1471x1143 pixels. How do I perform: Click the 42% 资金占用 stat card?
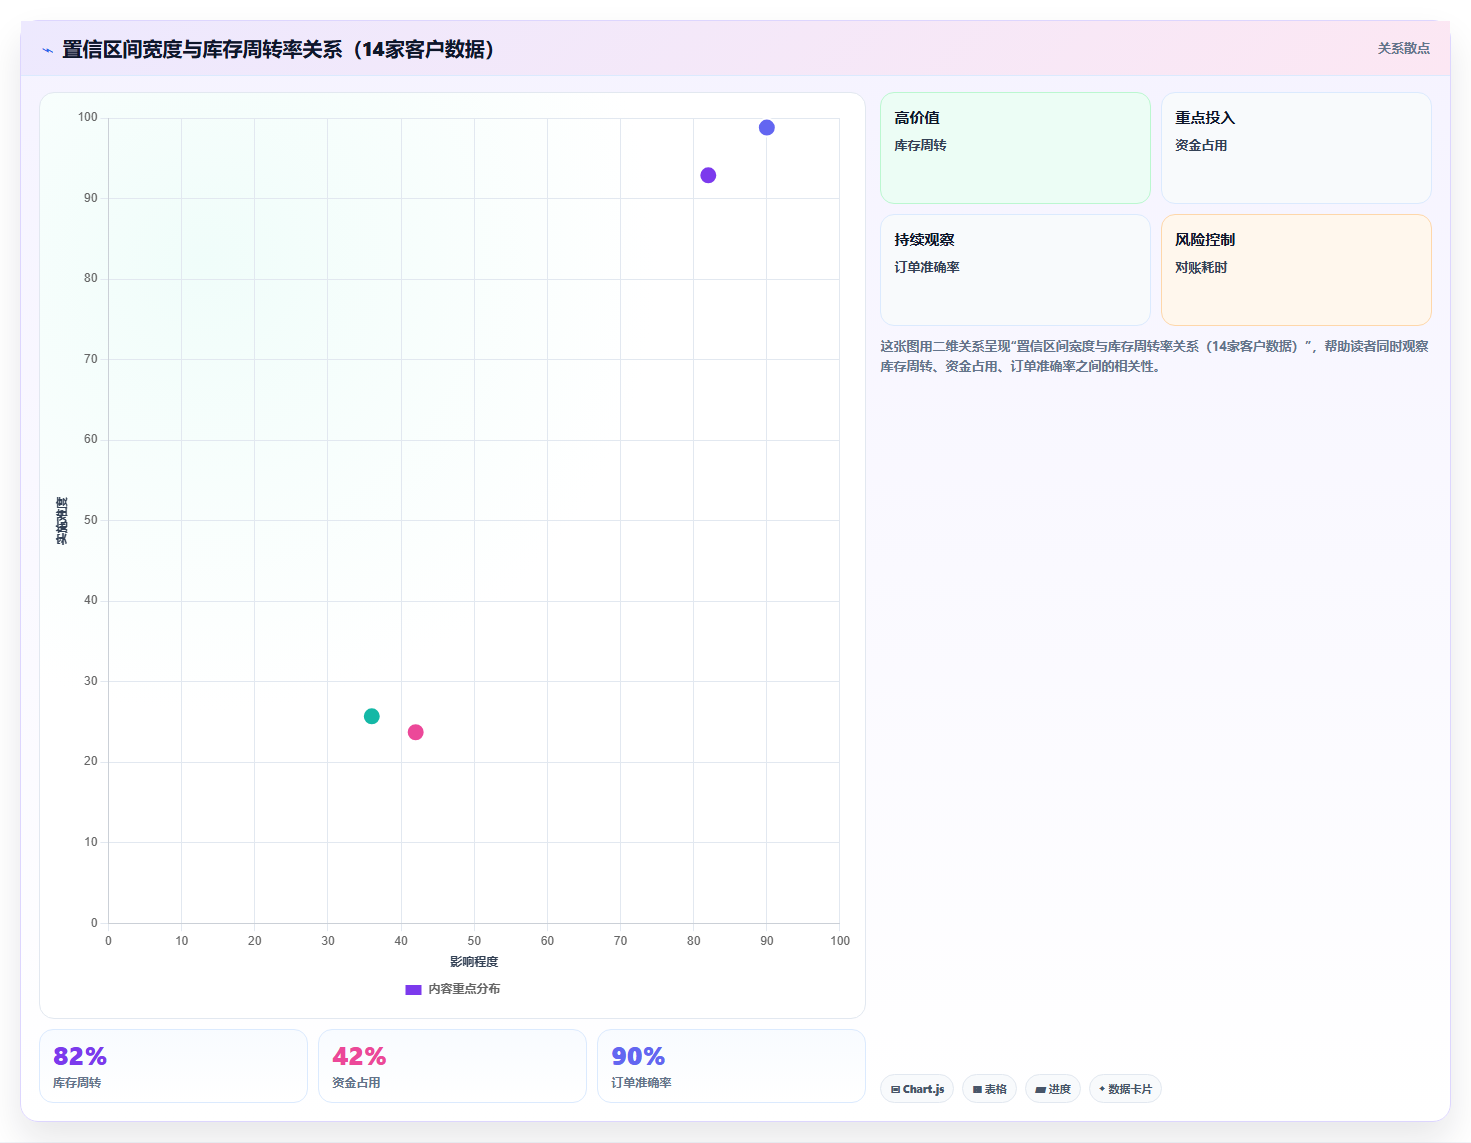point(452,1066)
